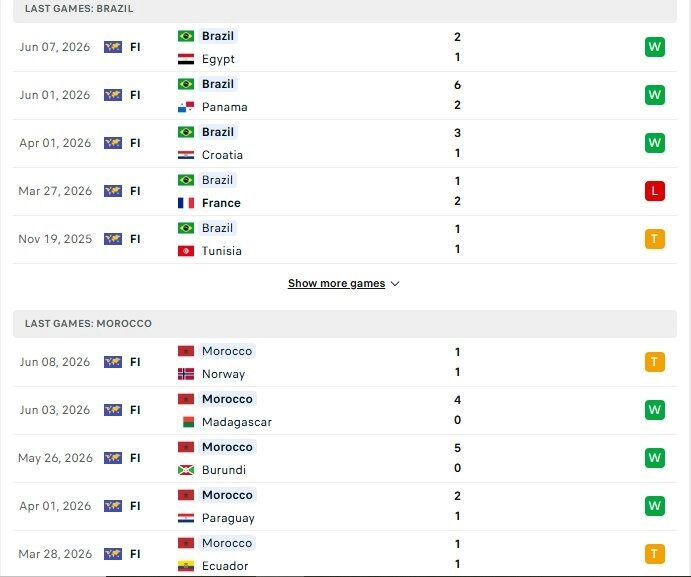
Task: Click the Ecuador flag icon
Action: tap(186, 566)
